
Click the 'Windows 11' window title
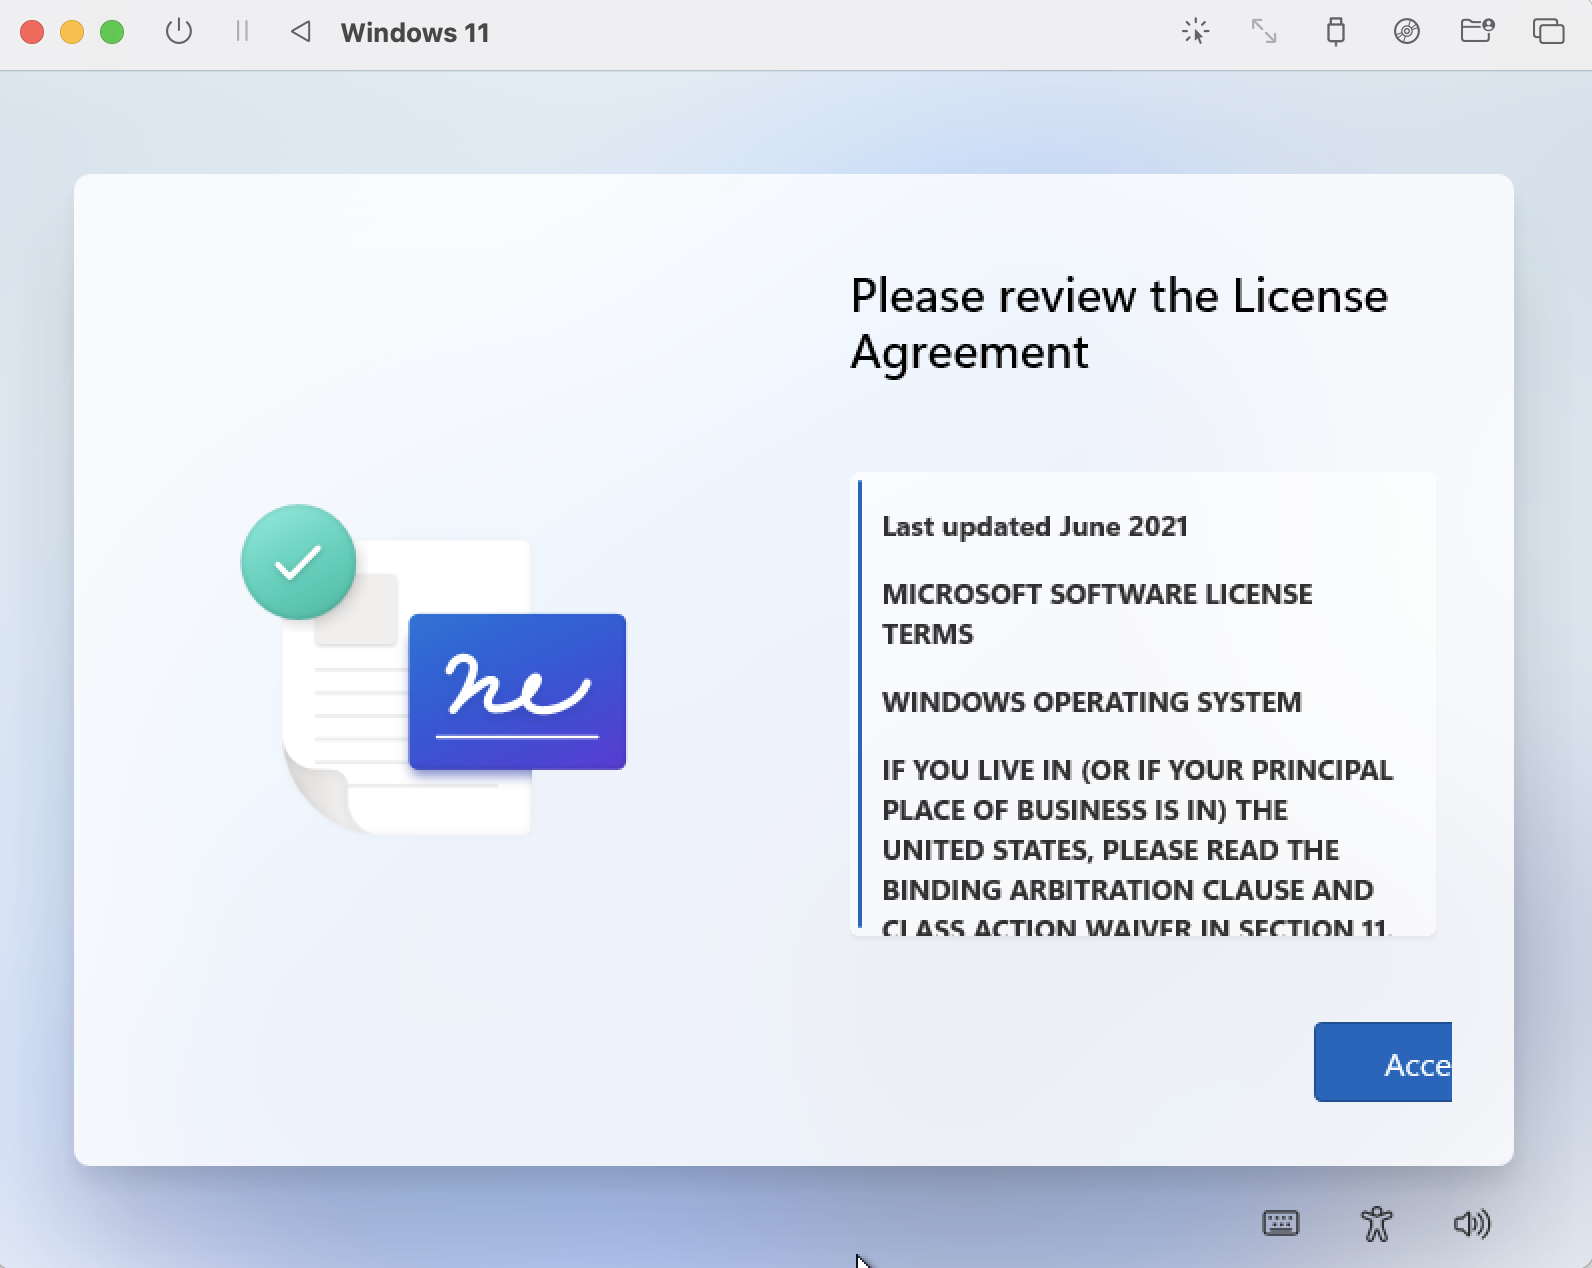pos(415,33)
